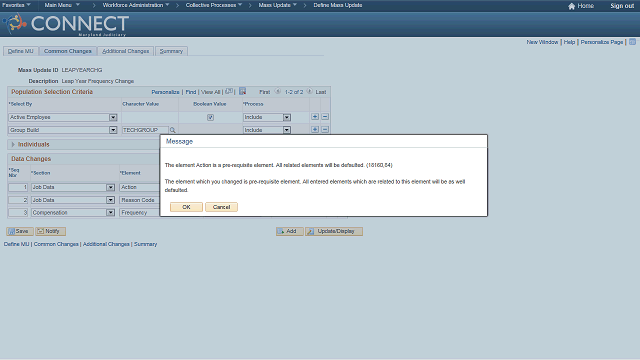This screenshot has width=640, height=360.
Task: Open Section dropdown for sequence 2 Job Data
Action: [73, 200]
